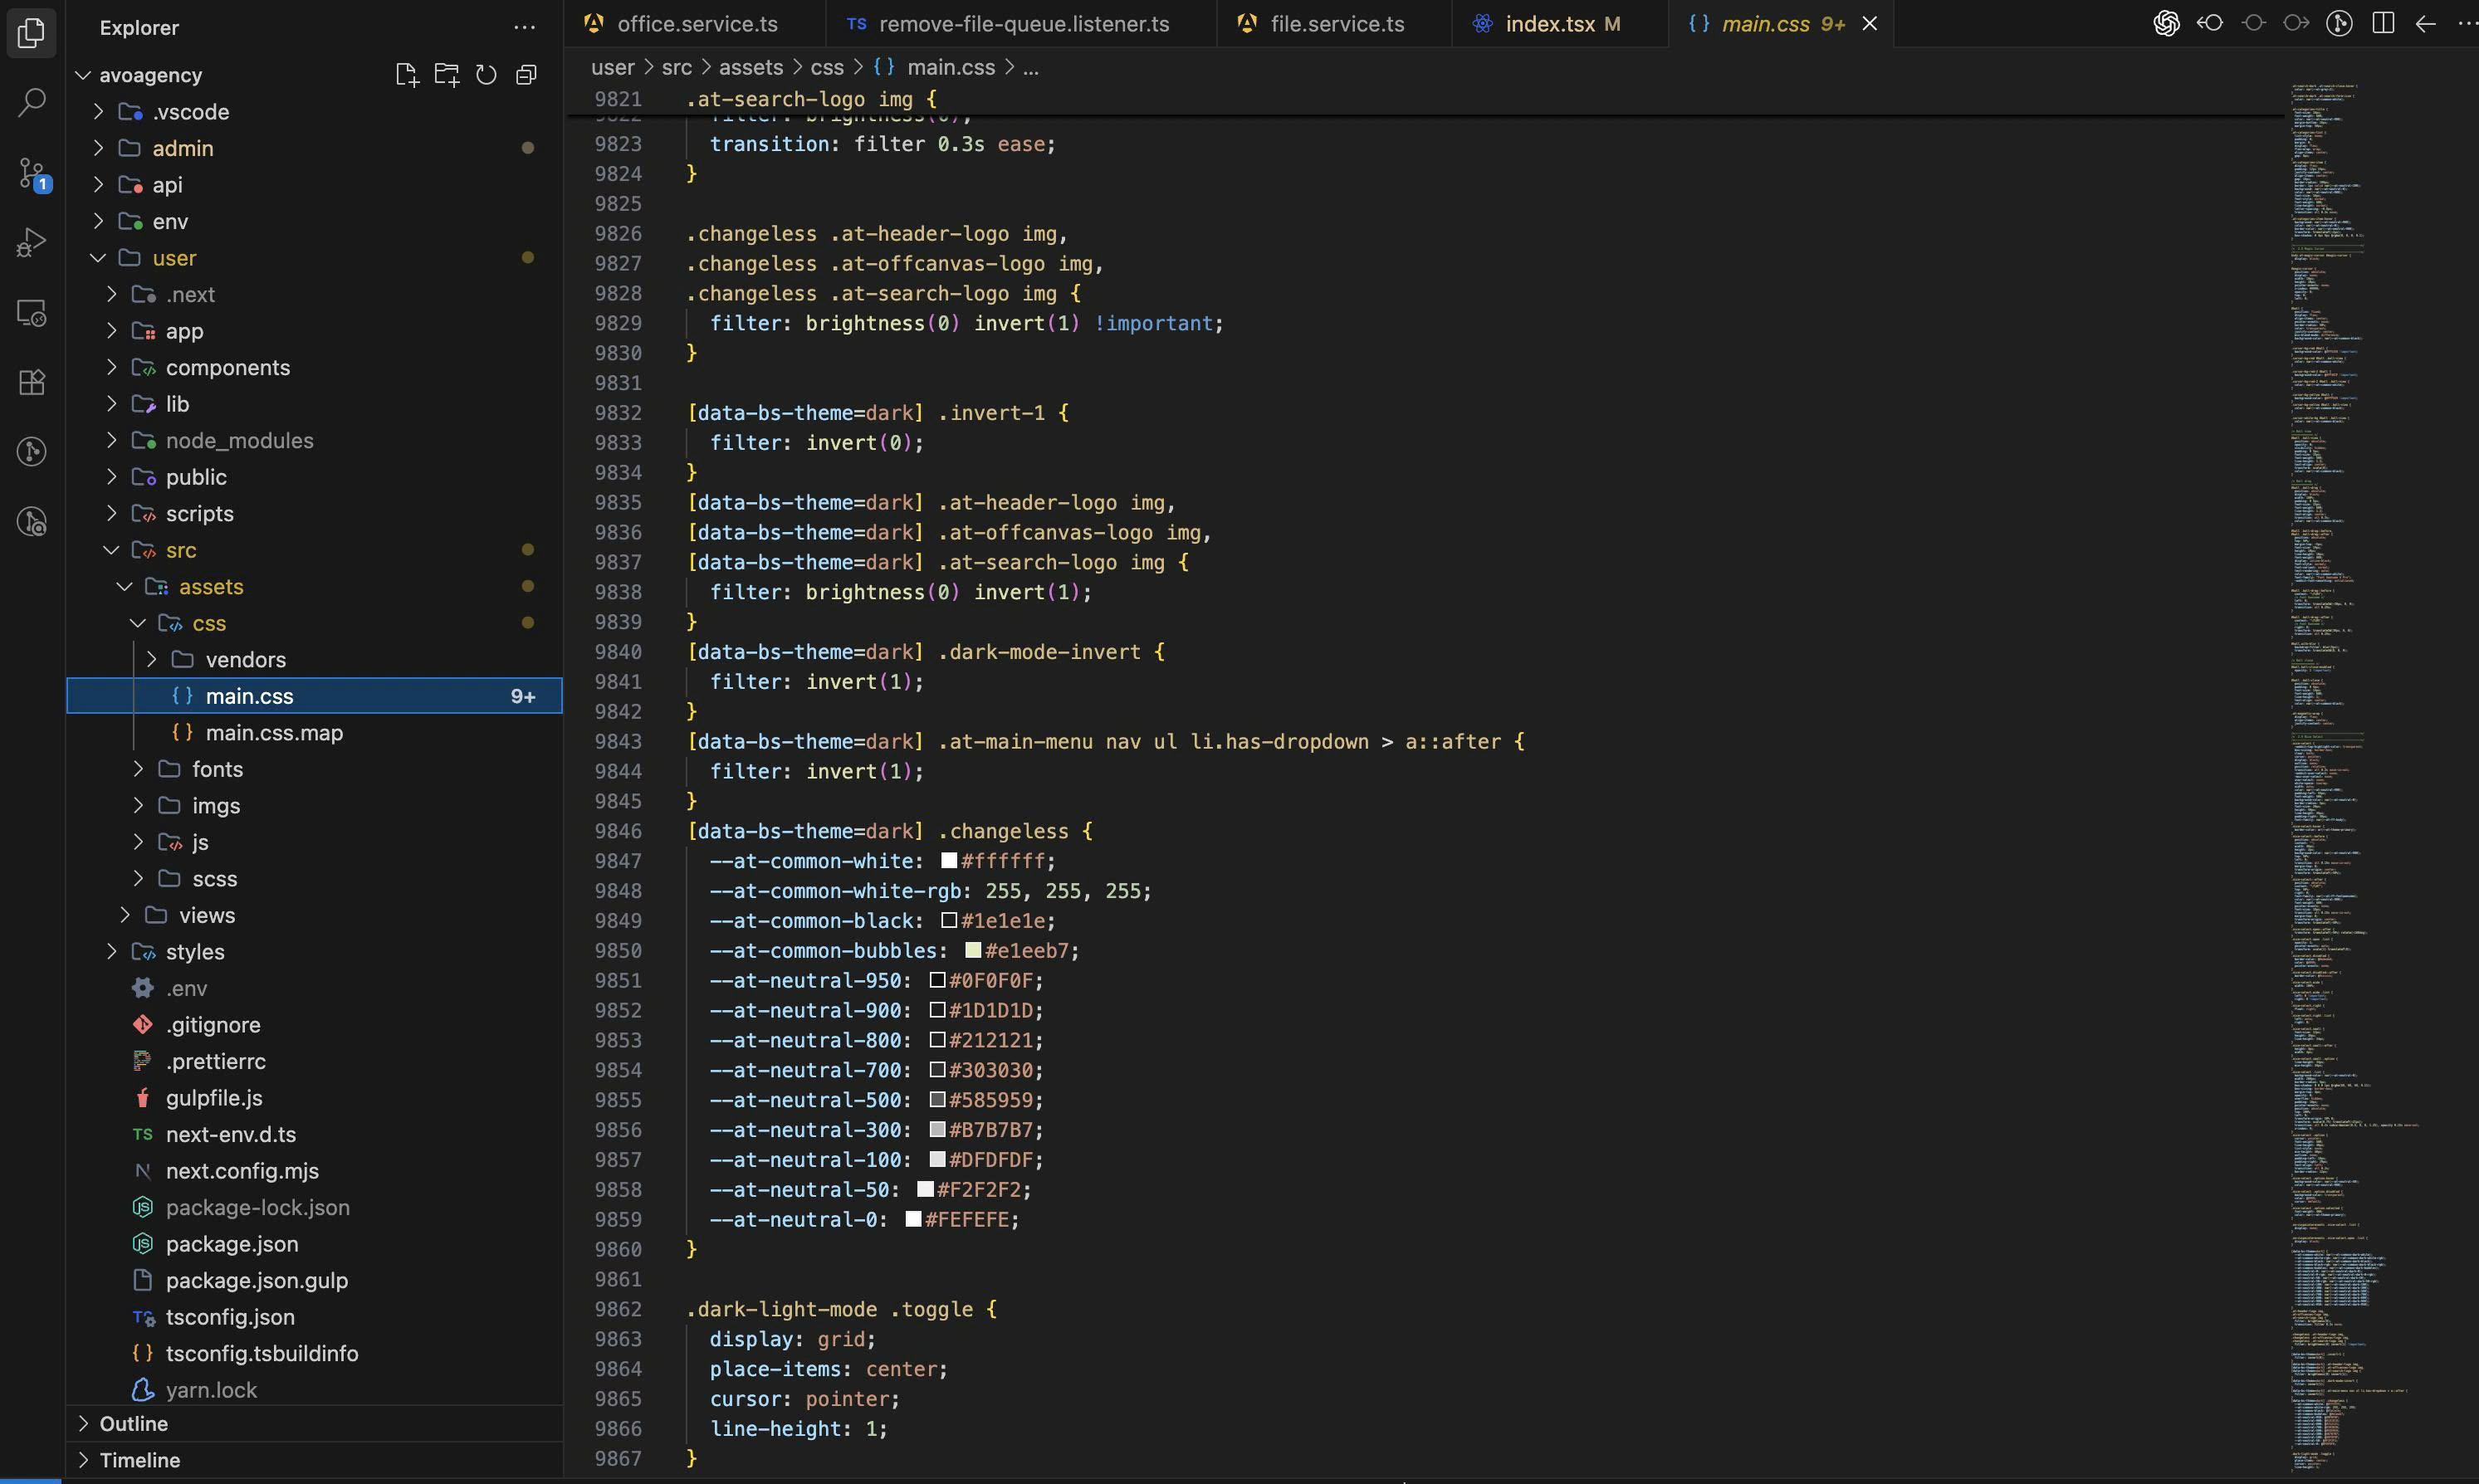Open the Git Graph activity bar icon
The width and height of the screenshot is (2479, 1484).
tap(32, 452)
